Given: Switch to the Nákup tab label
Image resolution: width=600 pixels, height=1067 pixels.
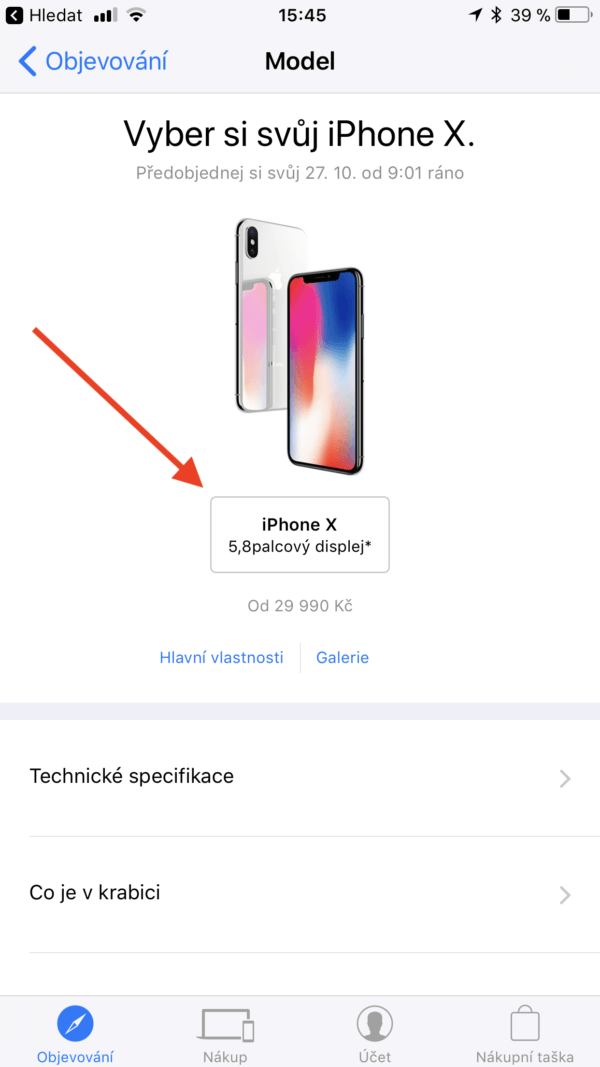Looking at the screenshot, I should 225,1057.
